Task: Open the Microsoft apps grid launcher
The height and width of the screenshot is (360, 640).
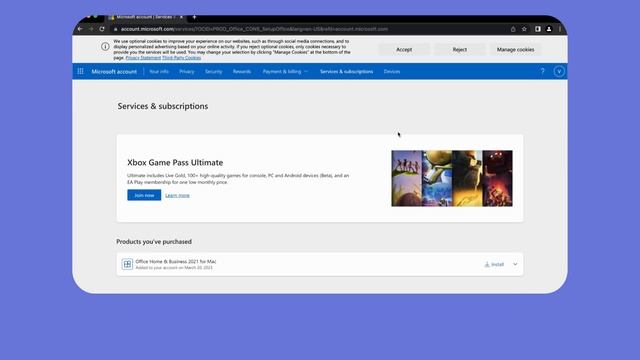Action: tap(80, 71)
